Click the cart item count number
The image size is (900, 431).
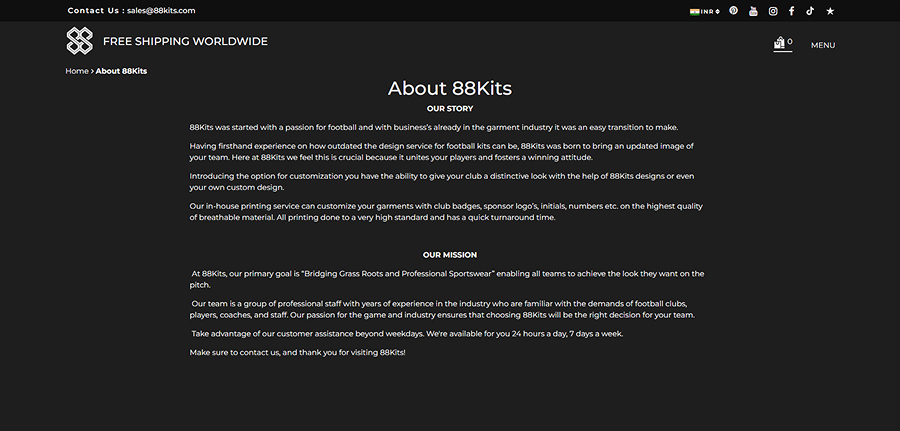pos(790,42)
